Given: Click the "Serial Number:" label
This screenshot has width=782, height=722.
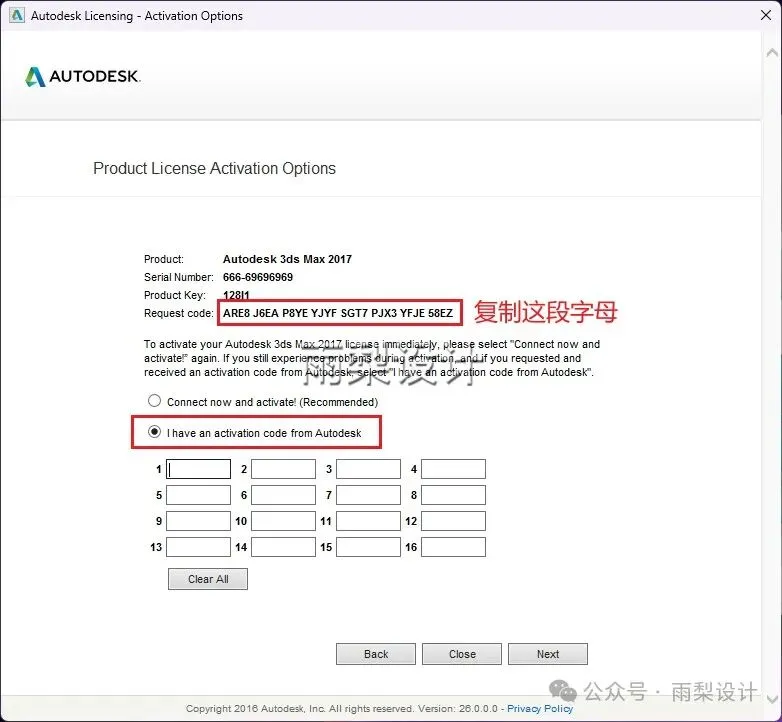Looking at the screenshot, I should pyautogui.click(x=179, y=277).
